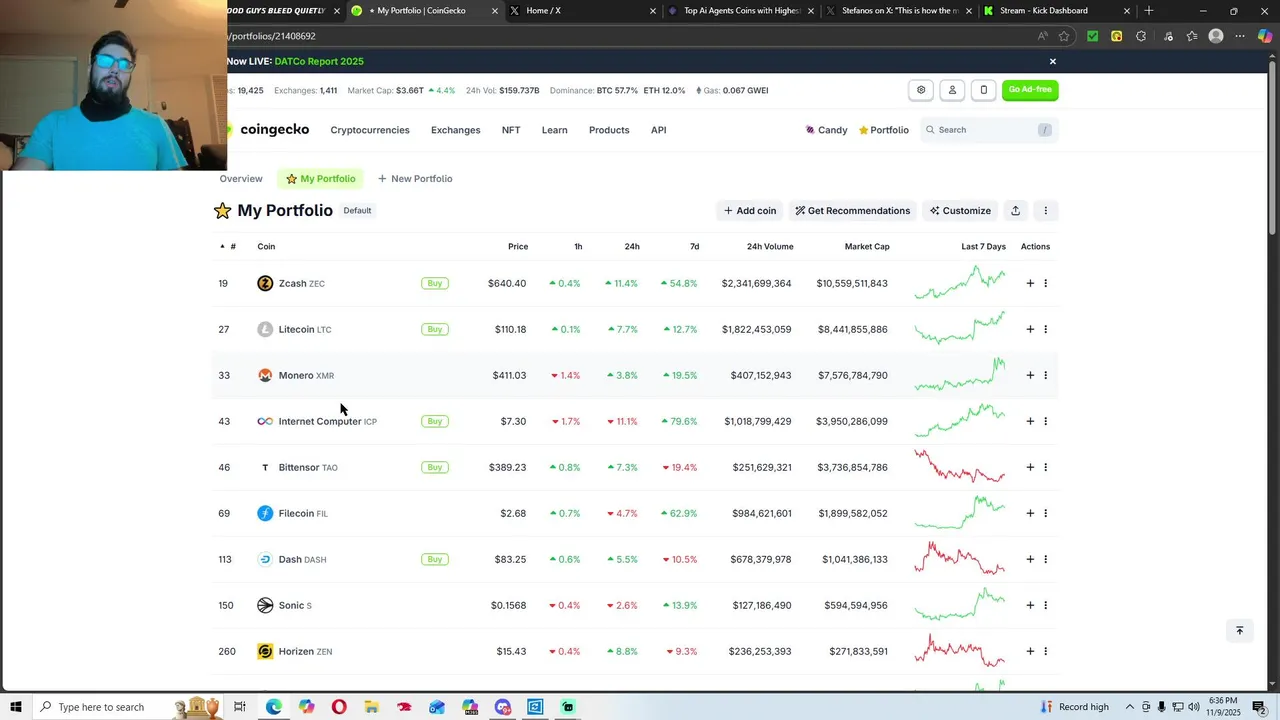Sort table by 24h column header
This screenshot has width=1280, height=720.
tap(632, 246)
